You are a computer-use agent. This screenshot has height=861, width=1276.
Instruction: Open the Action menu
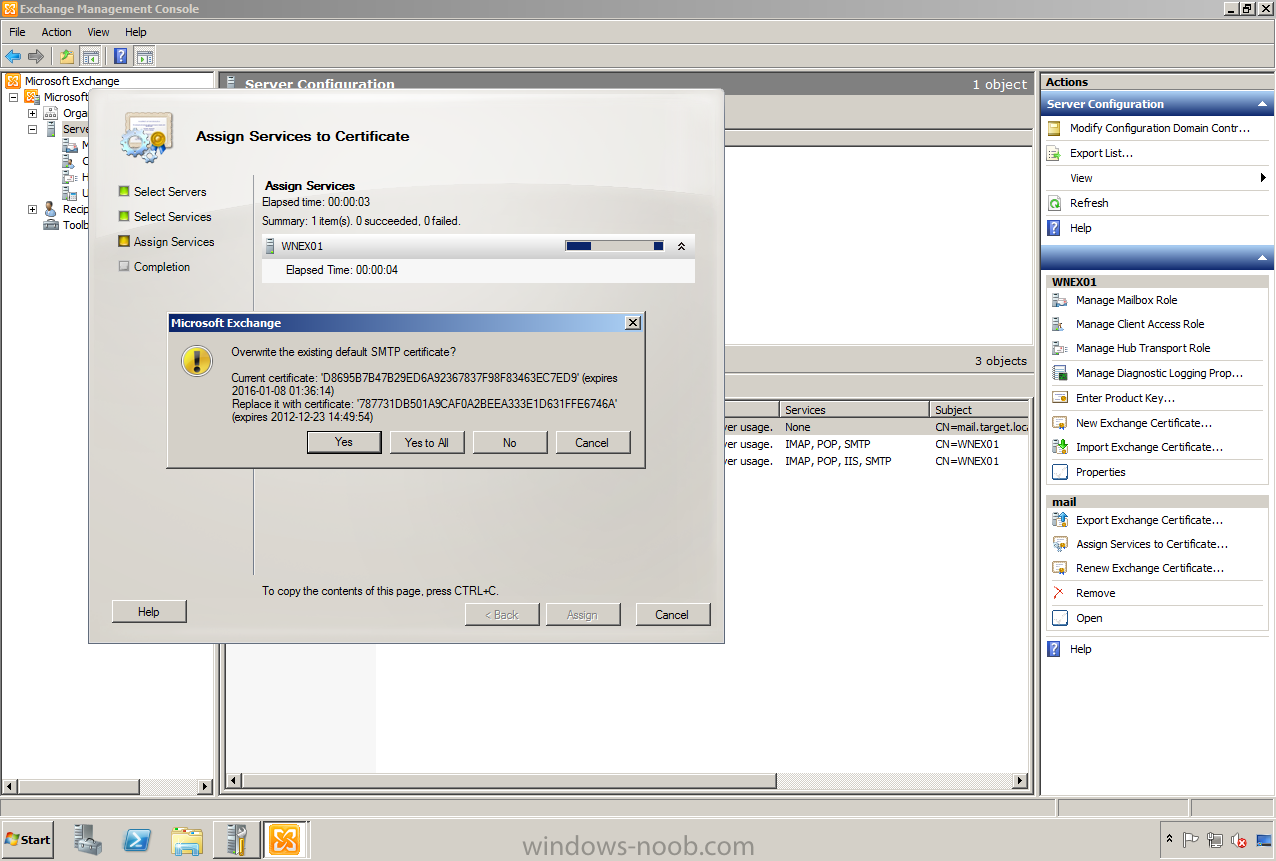pyautogui.click(x=56, y=32)
